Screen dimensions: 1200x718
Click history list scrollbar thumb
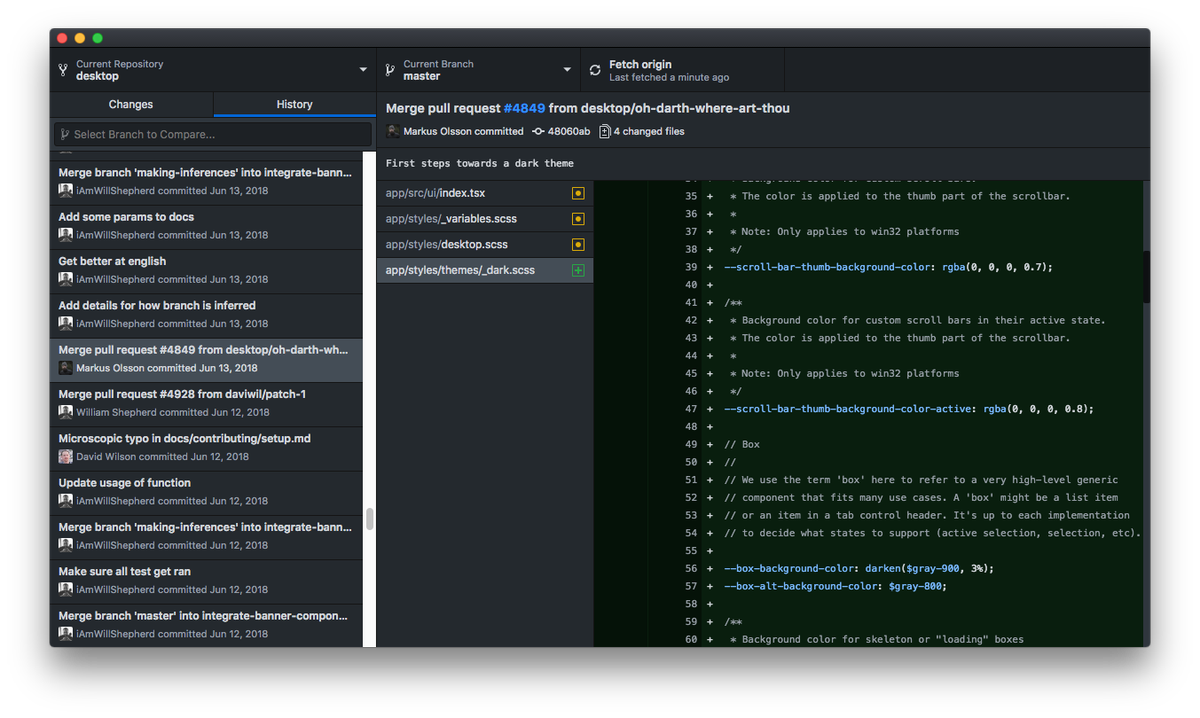[369, 519]
